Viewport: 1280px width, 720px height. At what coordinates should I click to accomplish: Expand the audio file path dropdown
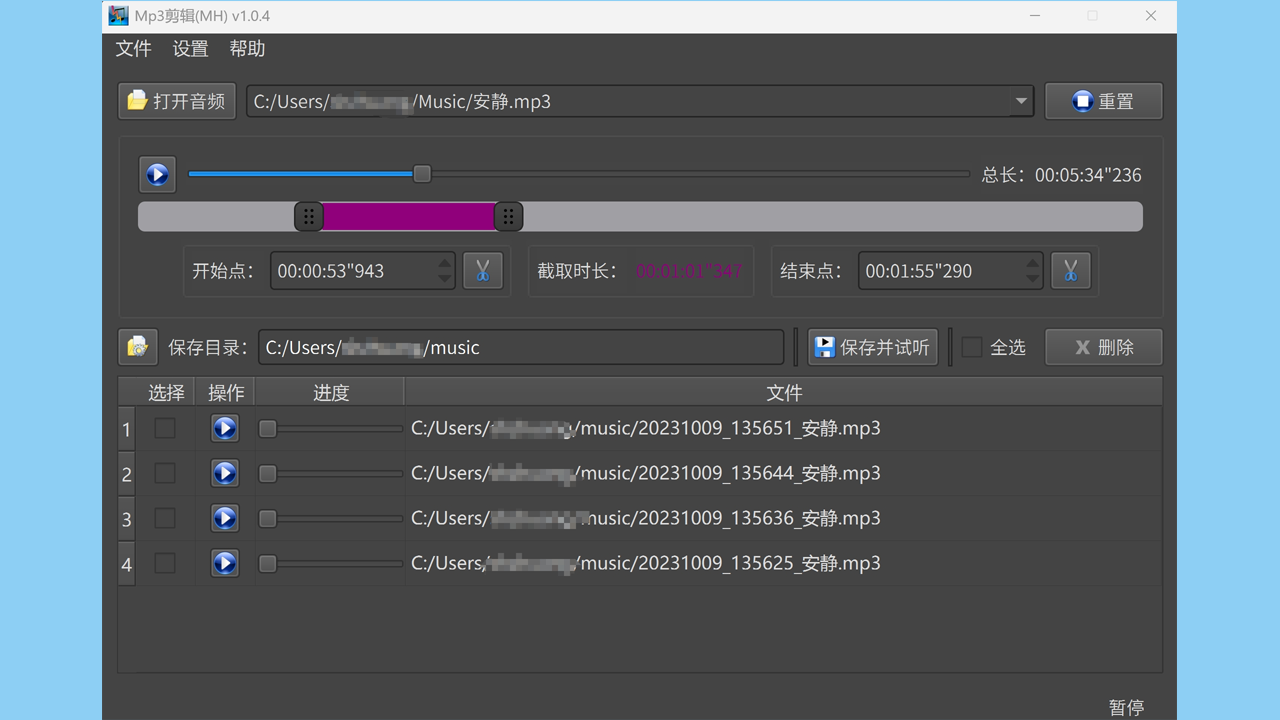1020,101
